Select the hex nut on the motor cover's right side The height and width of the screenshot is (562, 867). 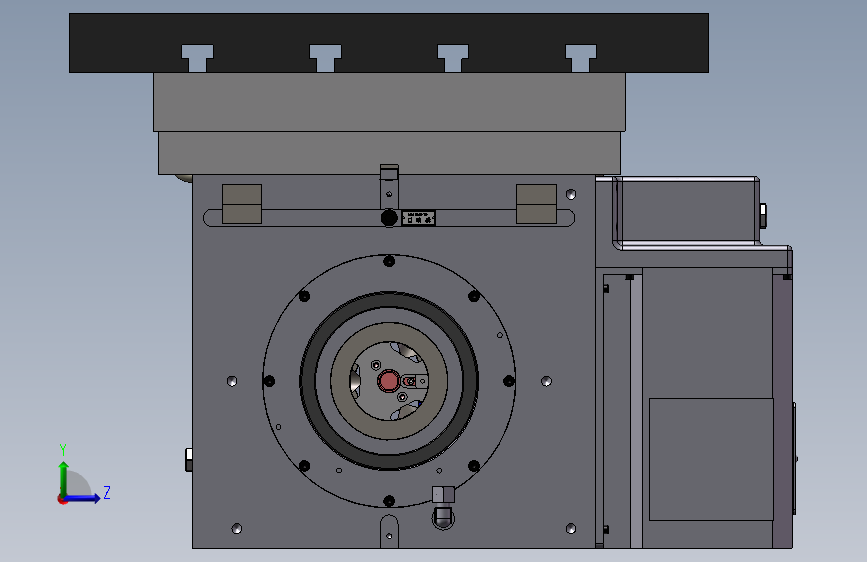click(x=762, y=216)
